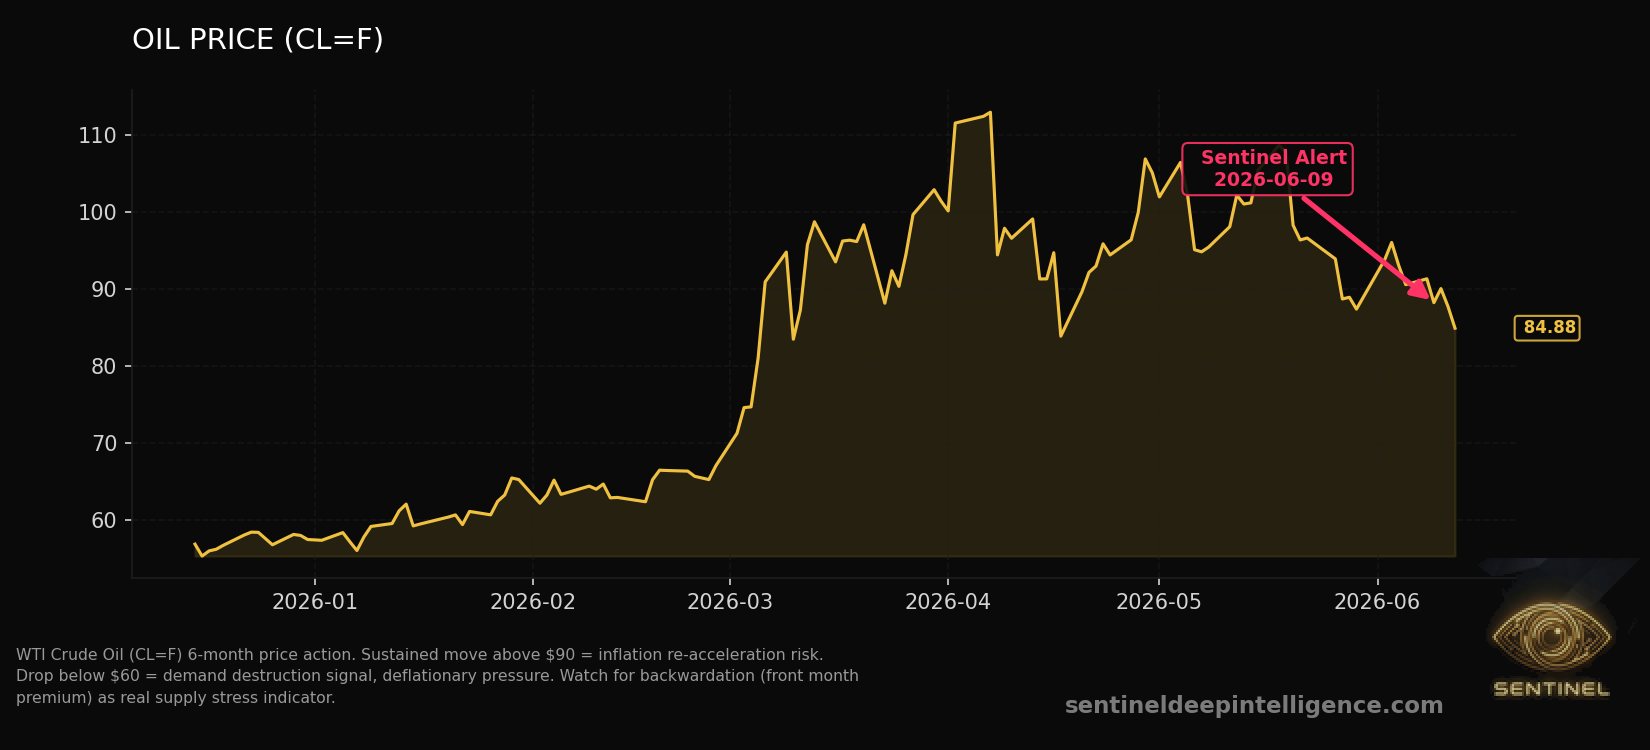Click the 60 y-axis label
This screenshot has width=1650, height=750.
coord(104,521)
